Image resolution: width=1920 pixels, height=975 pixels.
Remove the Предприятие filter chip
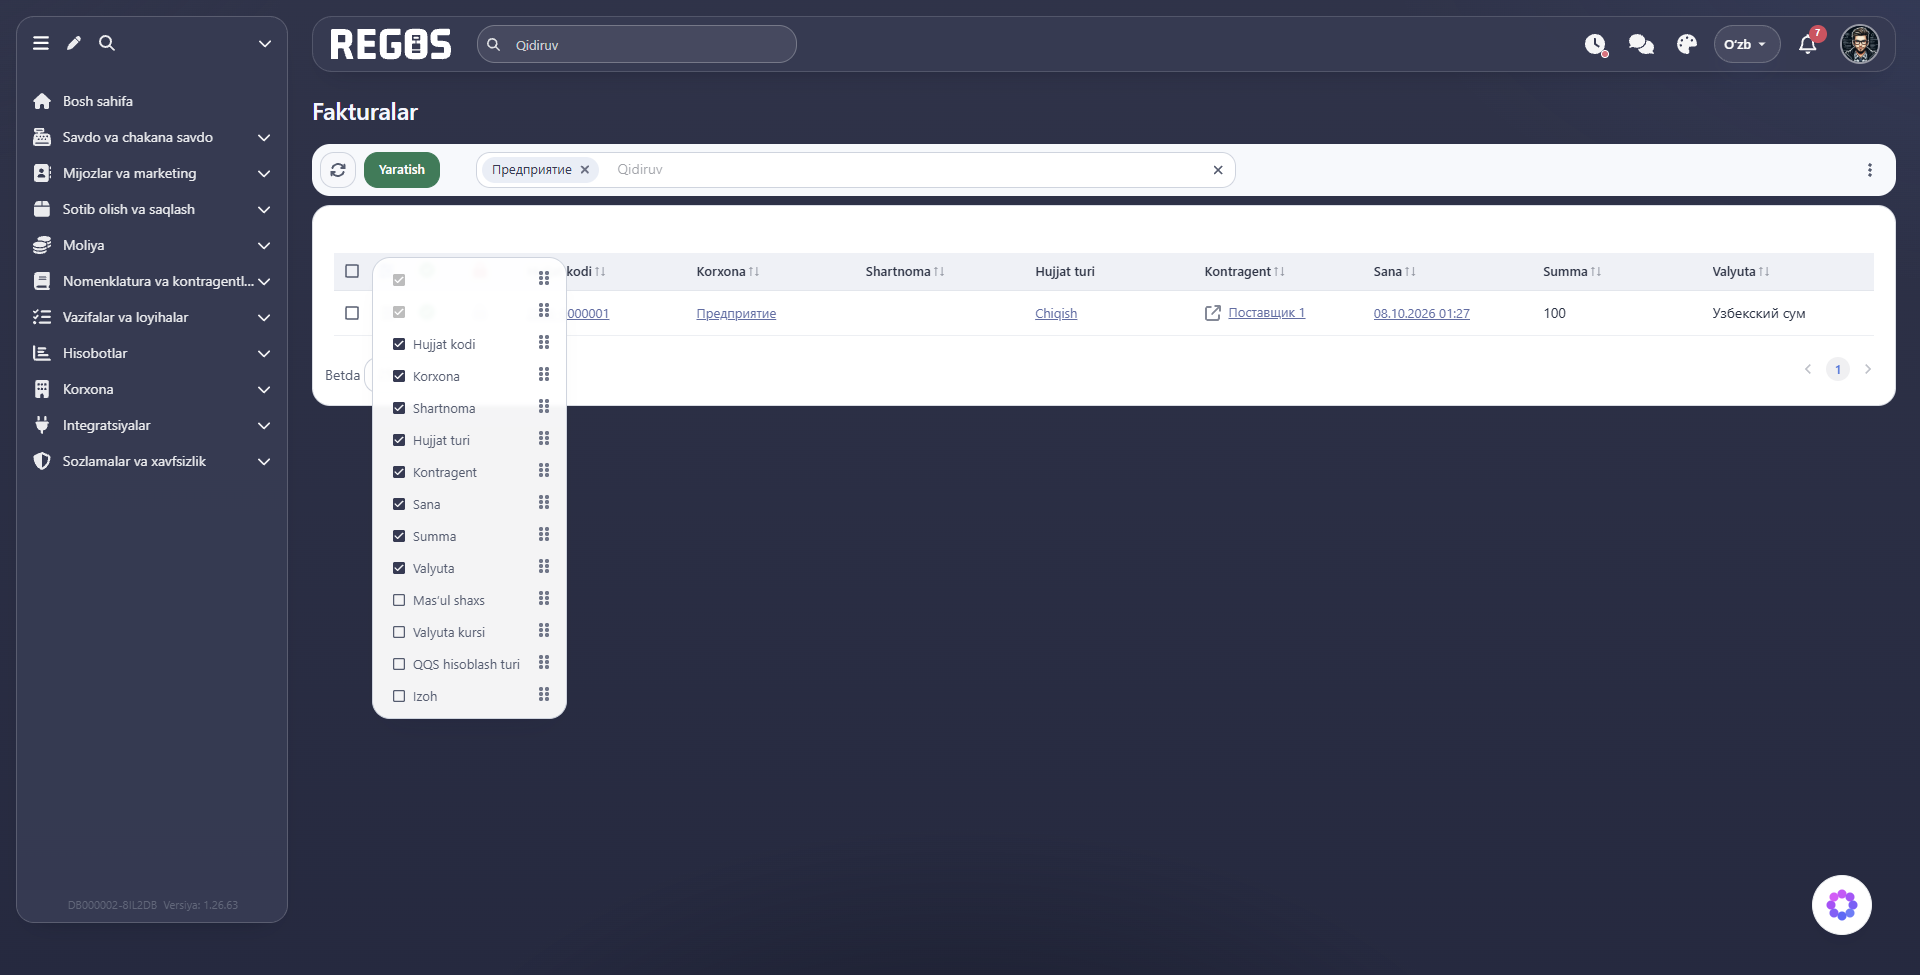[585, 170]
